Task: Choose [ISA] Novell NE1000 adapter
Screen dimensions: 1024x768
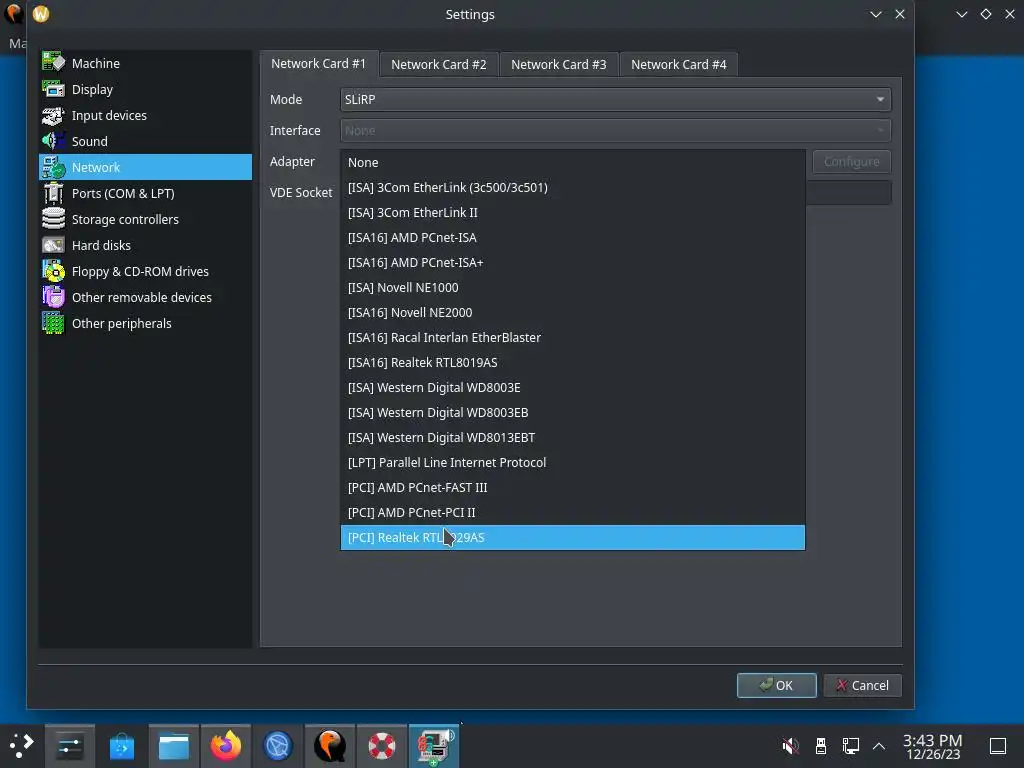Action: click(x=573, y=287)
